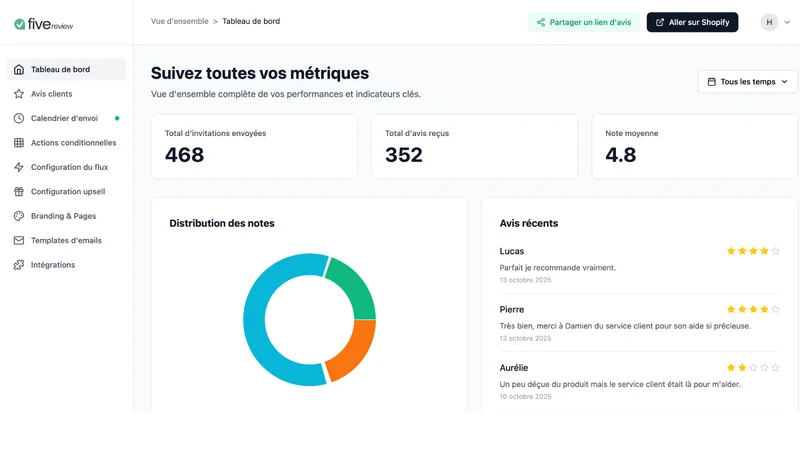The image size is (800, 450).
Task: Click the home icon beside Tableau de bord
Action: tap(19, 69)
